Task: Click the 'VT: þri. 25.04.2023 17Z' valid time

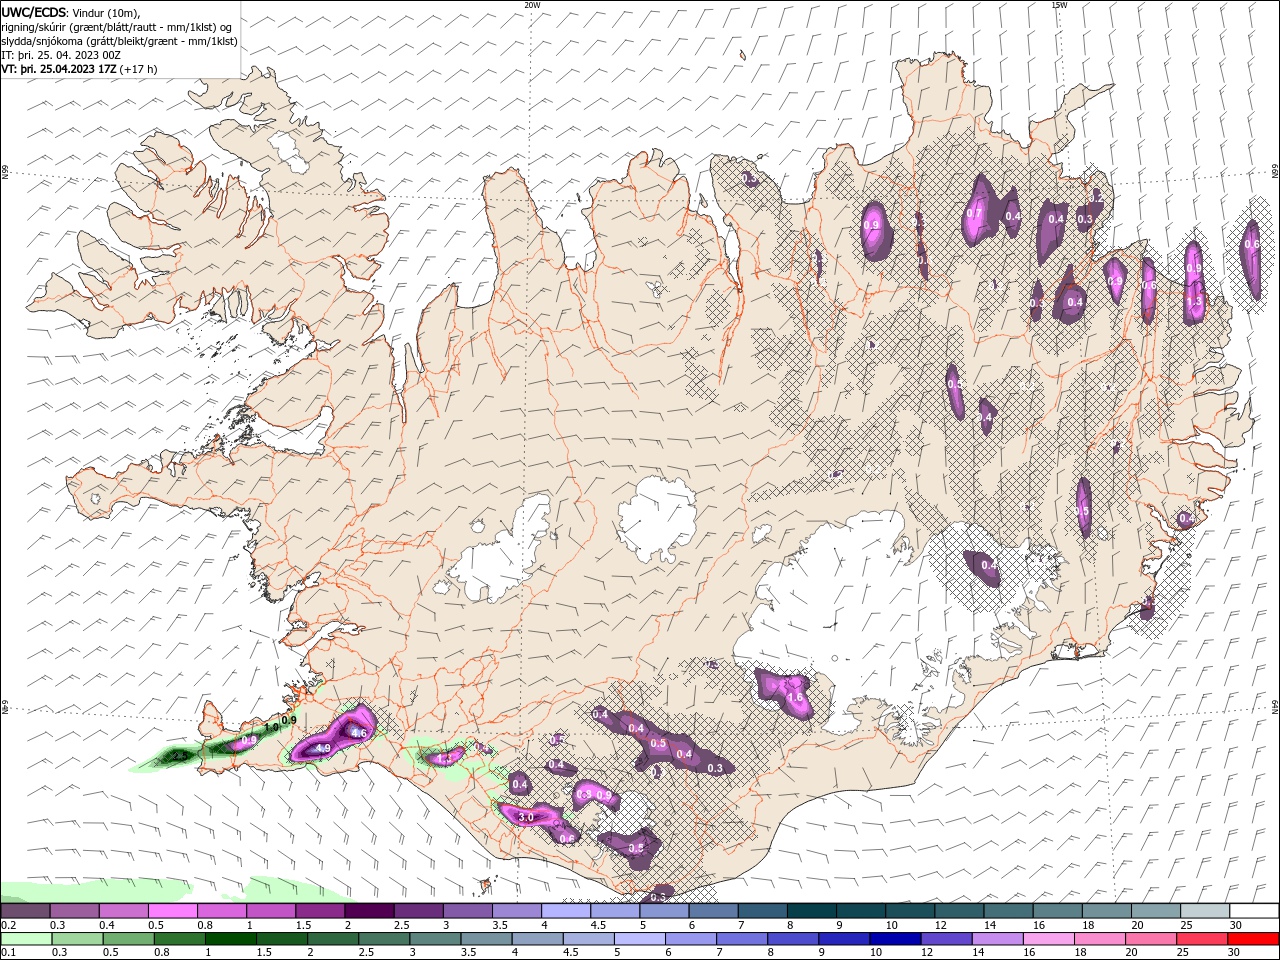Action: (59, 69)
